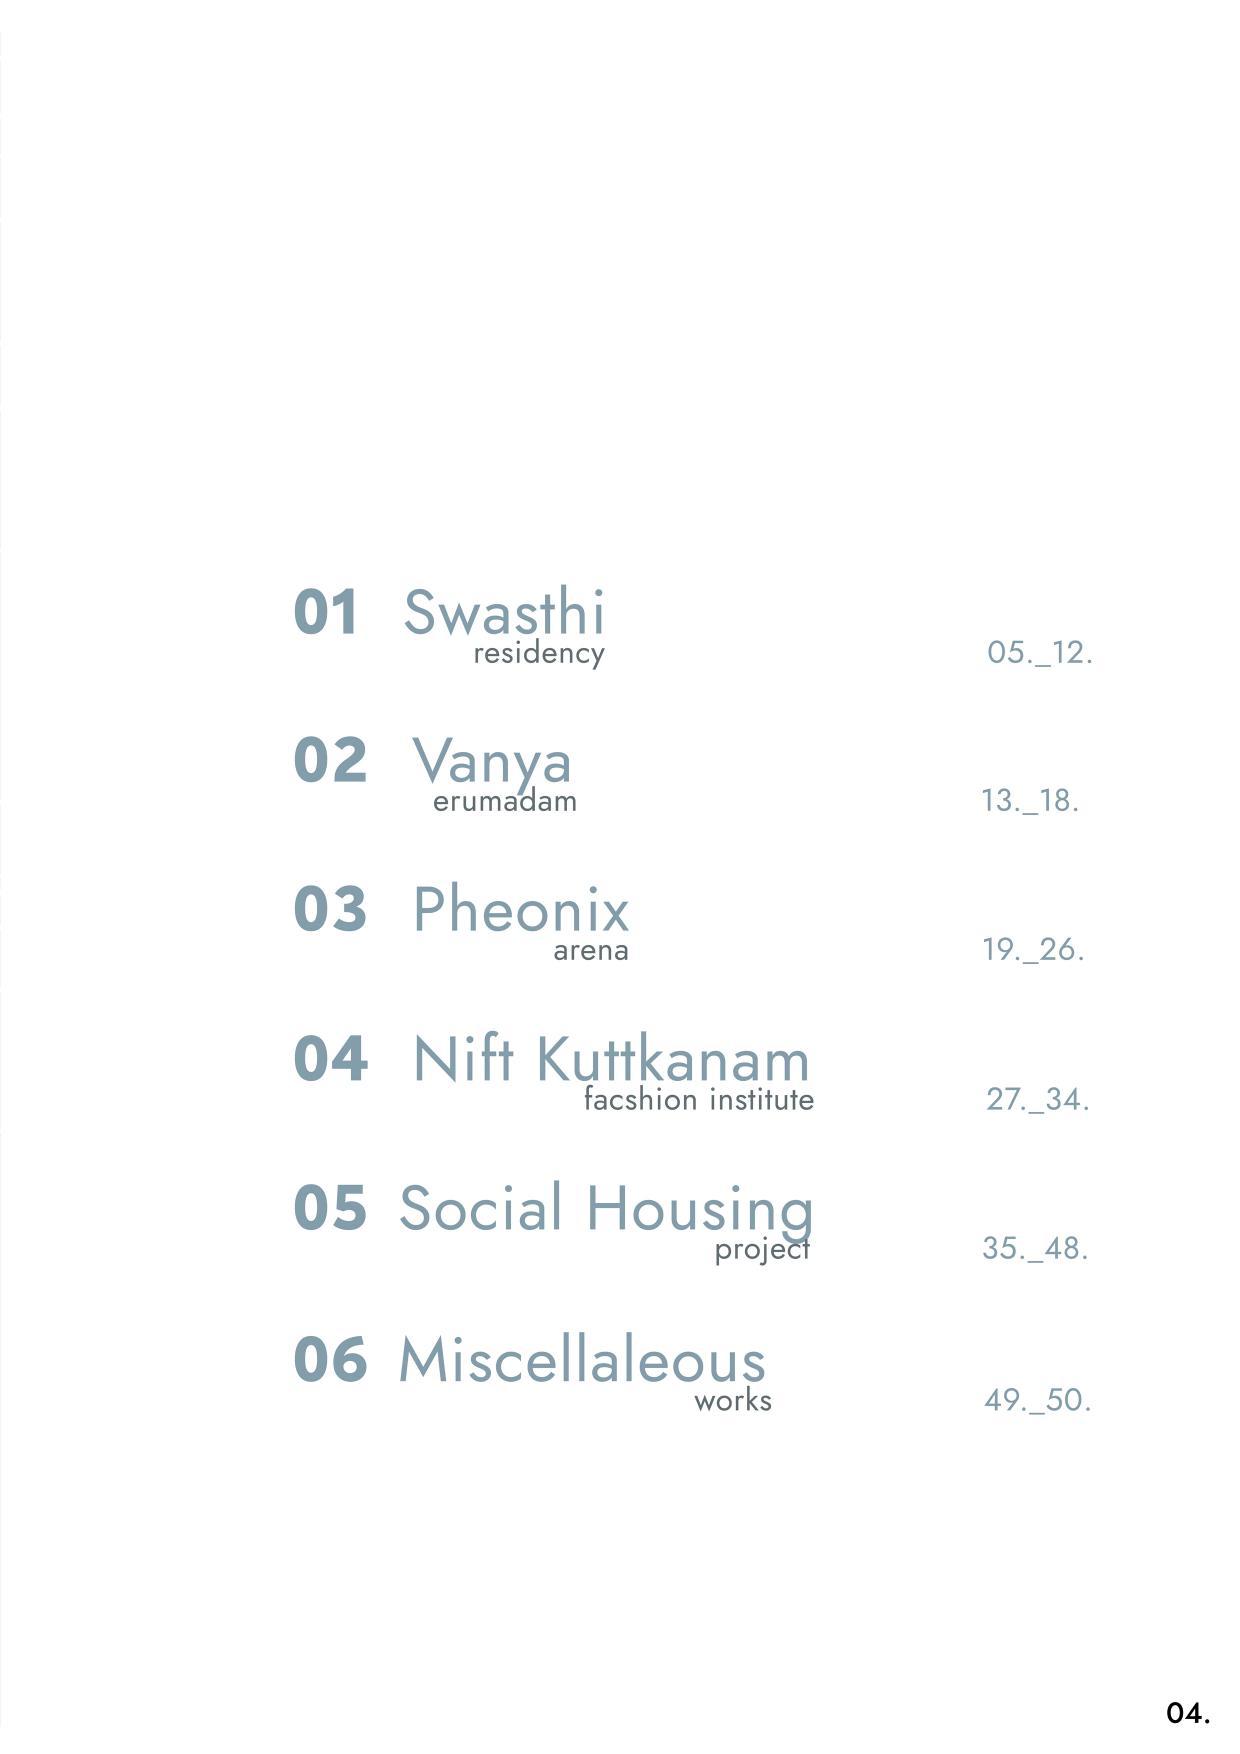The width and height of the screenshot is (1240, 1754).
Task: Click the facshion institute subtitle
Action: pos(699,1100)
